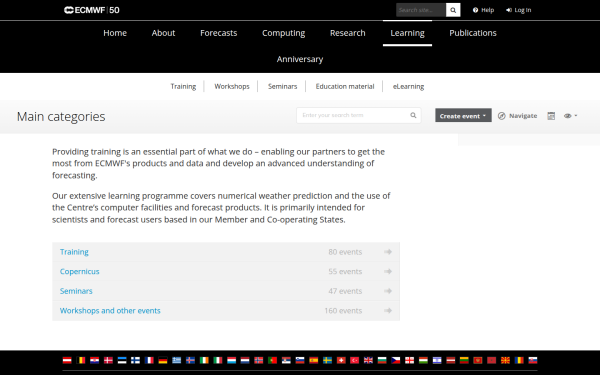Click the ECMWF 50 logo
The image size is (600, 375).
(92, 10)
